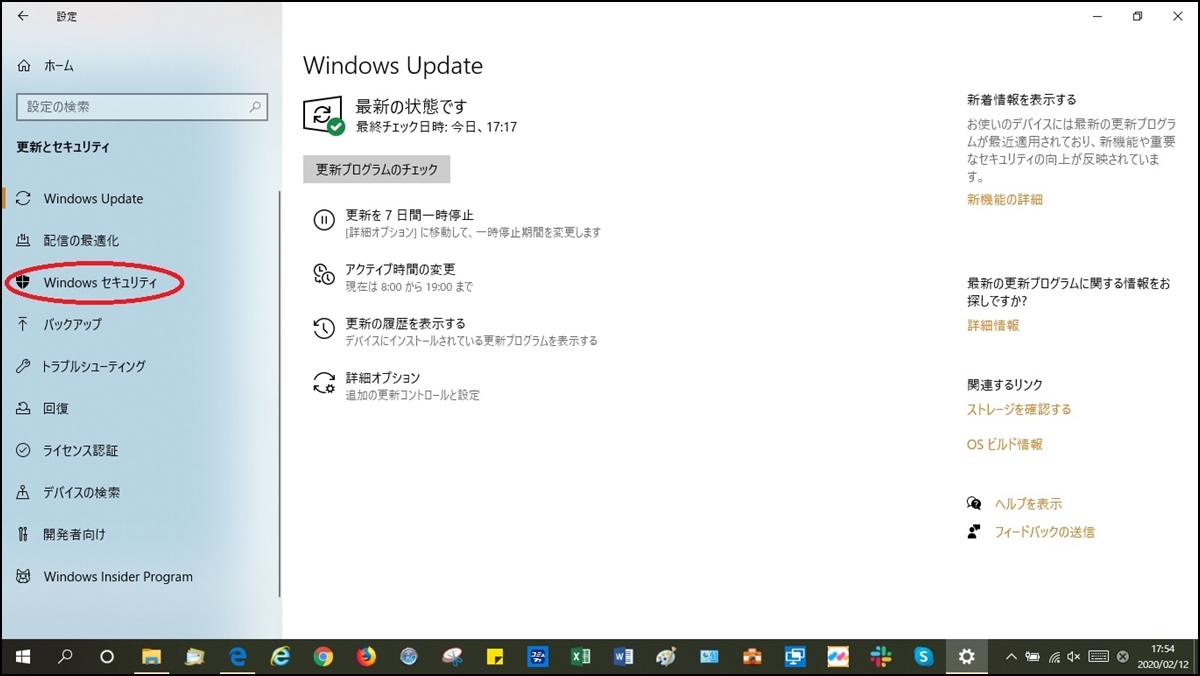The width and height of the screenshot is (1200, 676).
Task: Click the gear-sync icon beside 詳細オプション
Action: coord(324,383)
